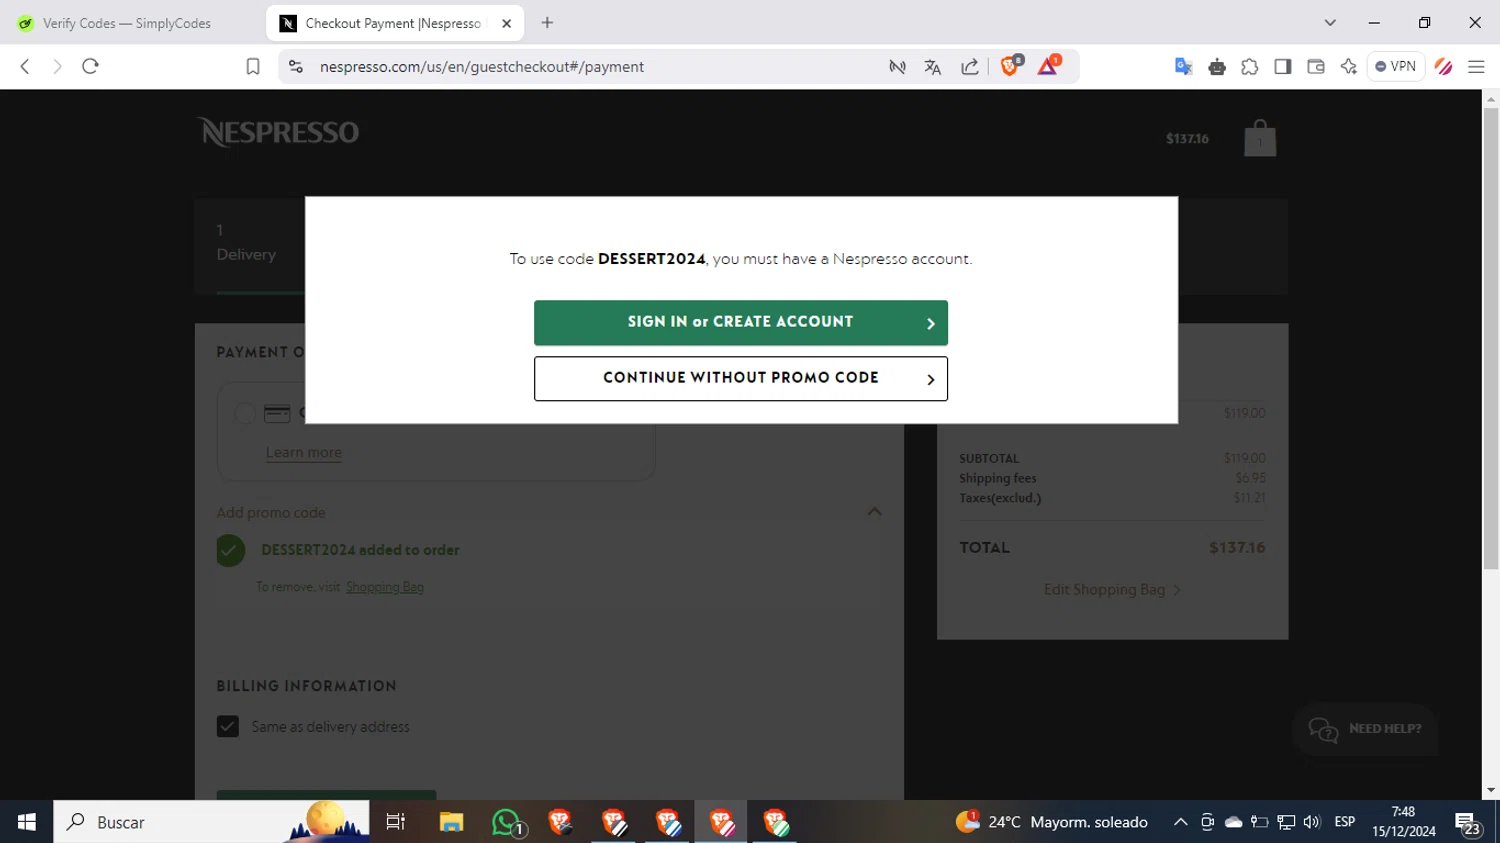The height and width of the screenshot is (843, 1500).
Task: Open the extensions puzzle icon
Action: 1250,67
